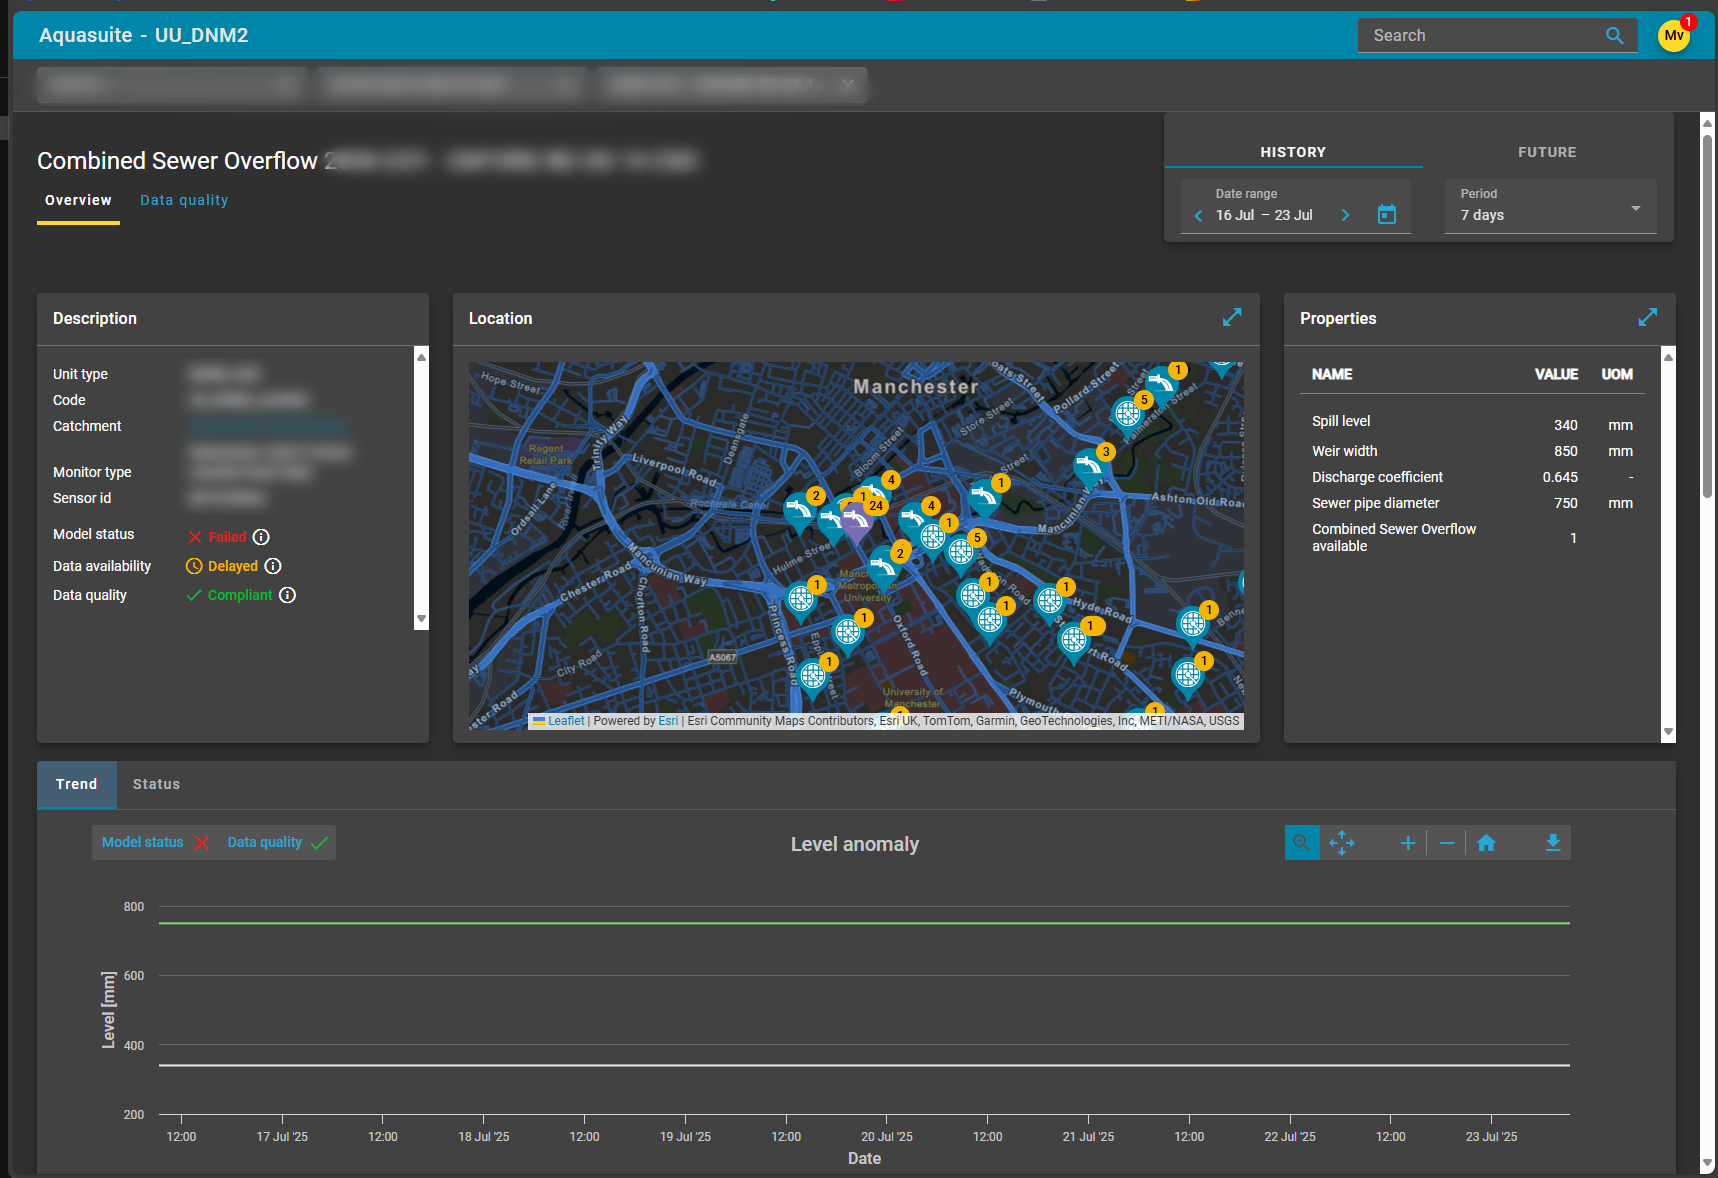
Task: Select the map marker badged 3
Action: click(x=1089, y=467)
